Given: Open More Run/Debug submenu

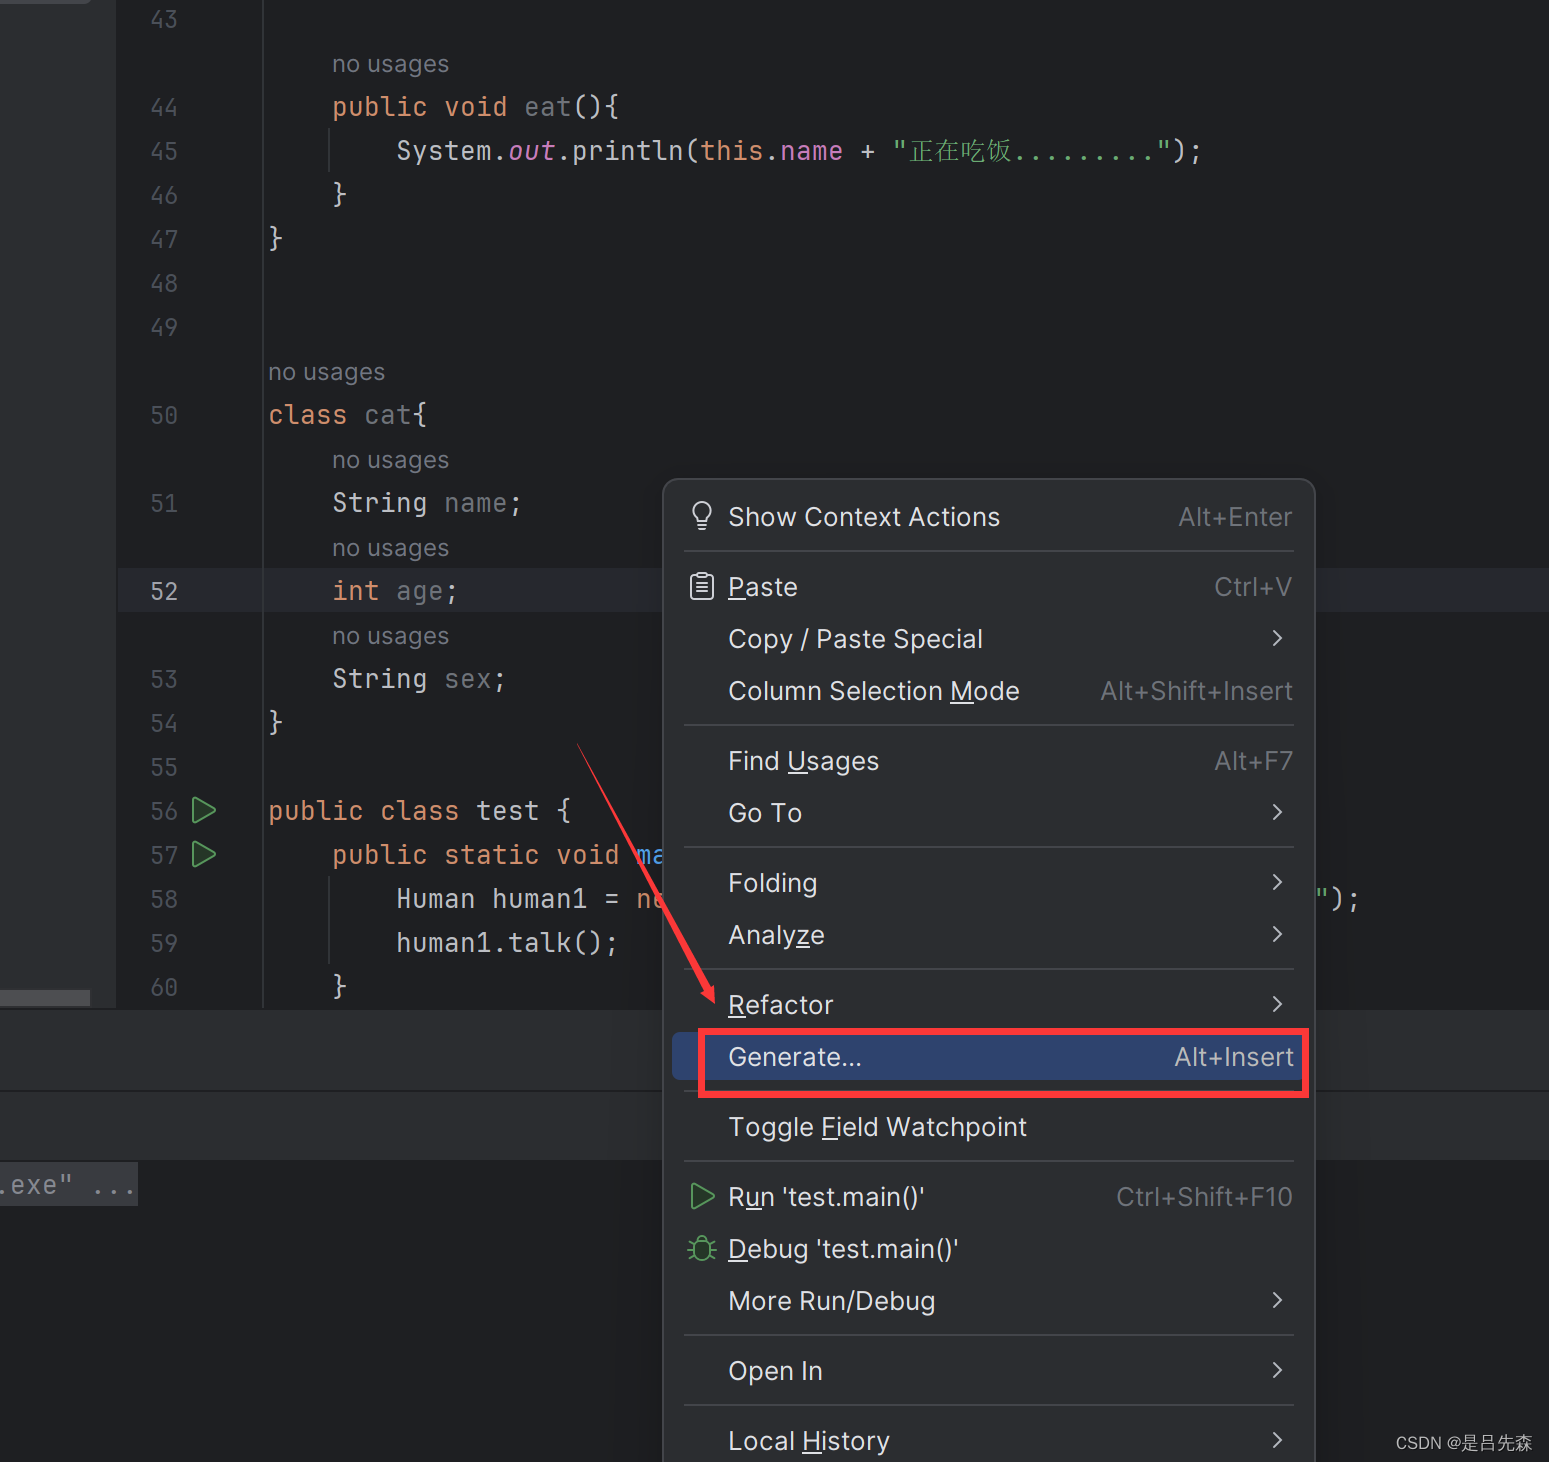Looking at the screenshot, I should (989, 1301).
